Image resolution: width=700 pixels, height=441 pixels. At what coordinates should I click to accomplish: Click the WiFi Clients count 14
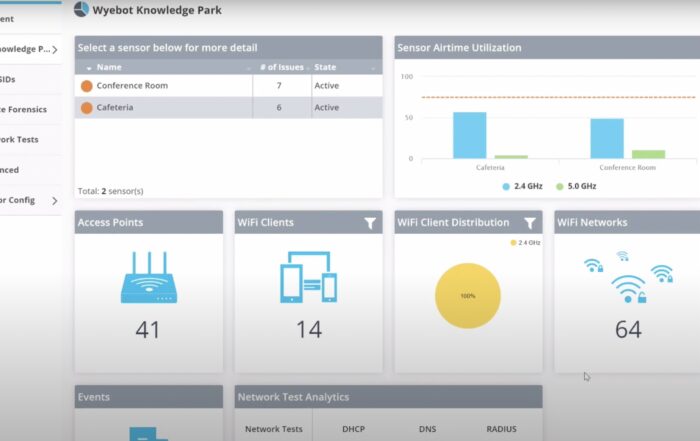(x=309, y=330)
